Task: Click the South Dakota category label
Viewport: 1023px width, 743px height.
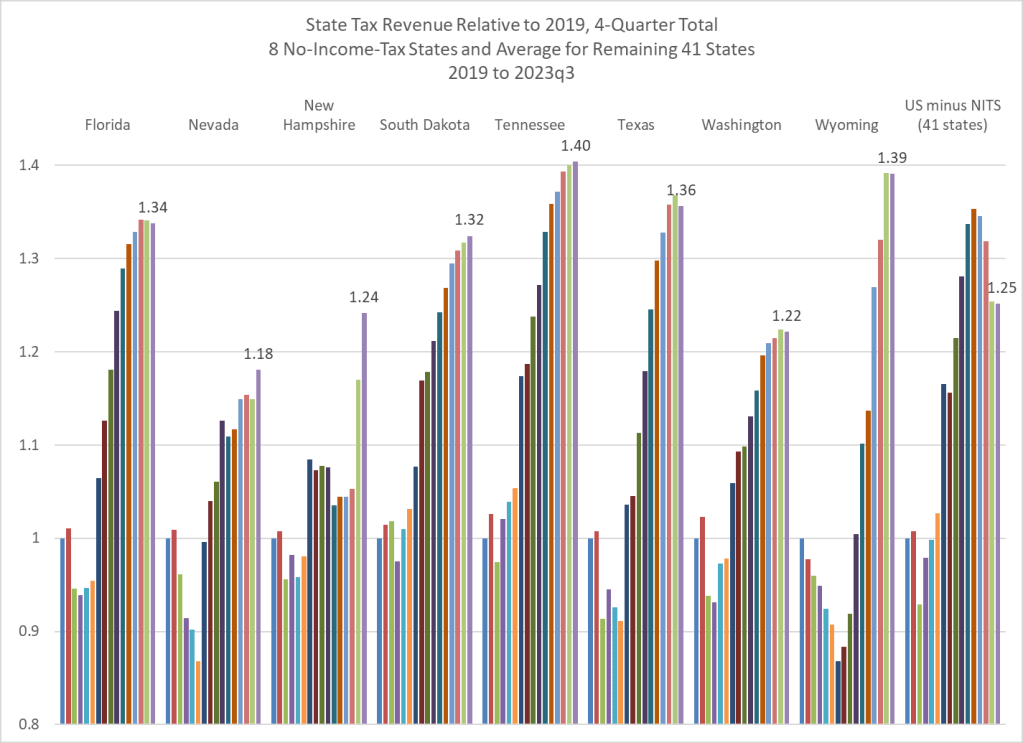Action: 424,125
